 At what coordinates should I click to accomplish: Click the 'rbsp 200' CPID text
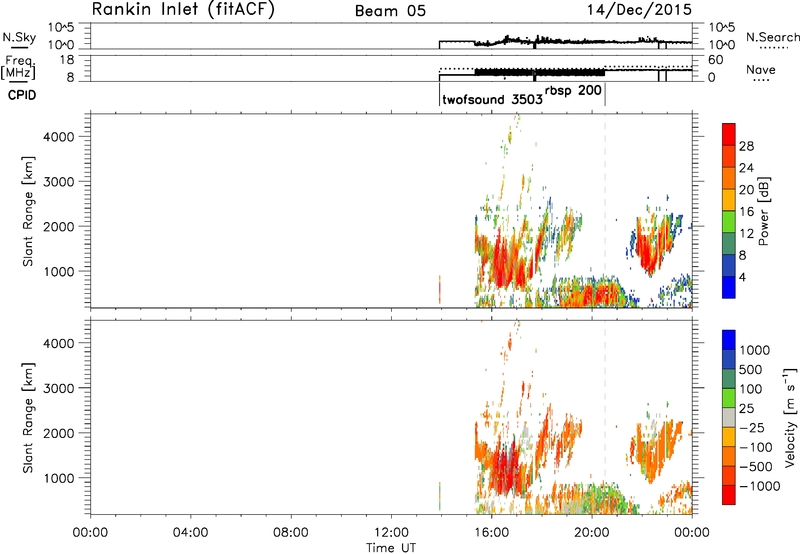[573, 91]
